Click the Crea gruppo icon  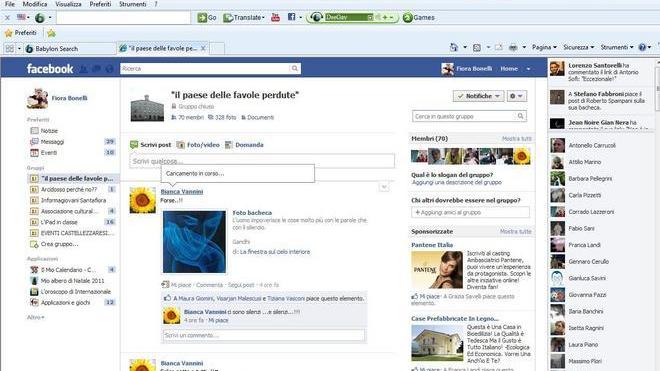[x=35, y=244]
